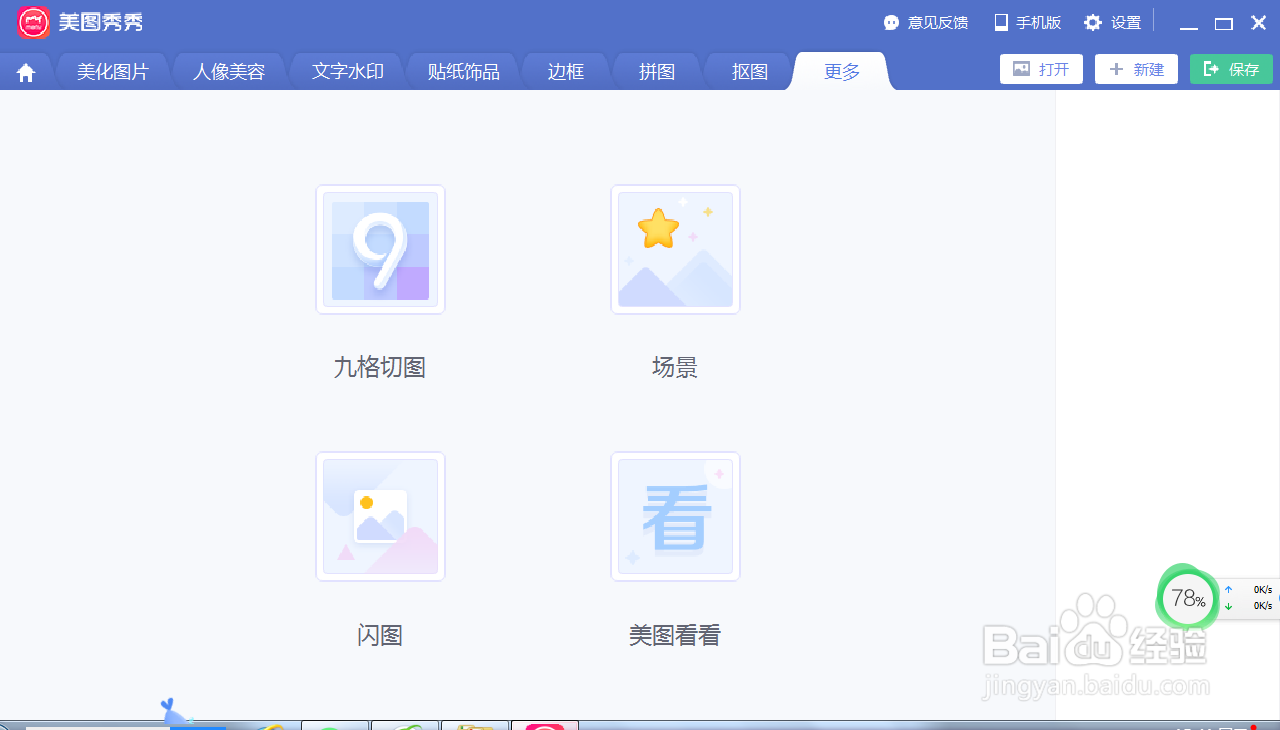Switch to the 拼图 tab
1280x730 pixels.
(x=658, y=72)
